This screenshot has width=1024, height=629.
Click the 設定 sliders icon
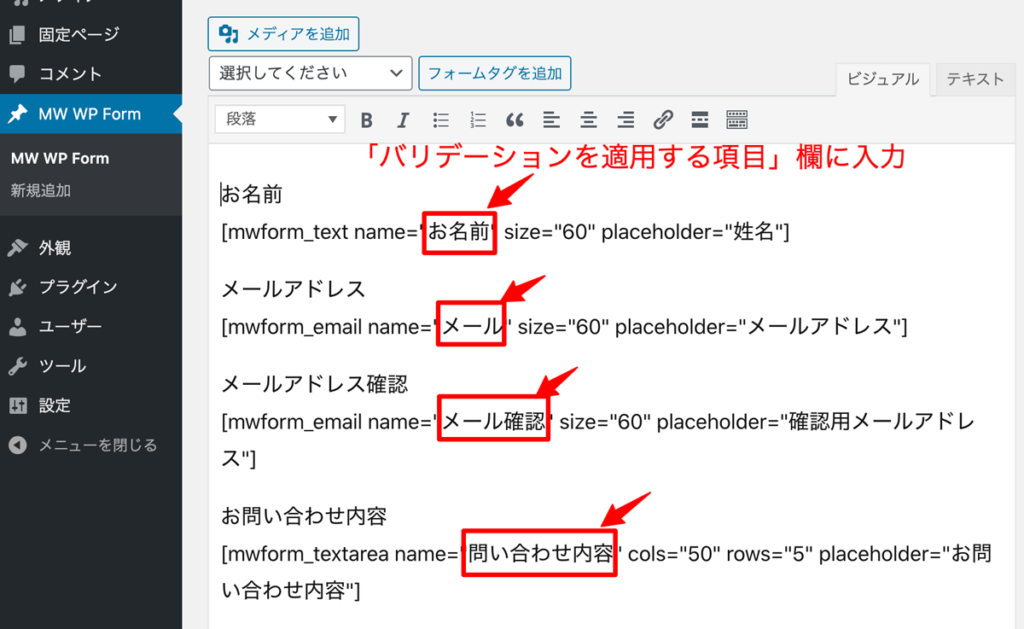point(18,406)
